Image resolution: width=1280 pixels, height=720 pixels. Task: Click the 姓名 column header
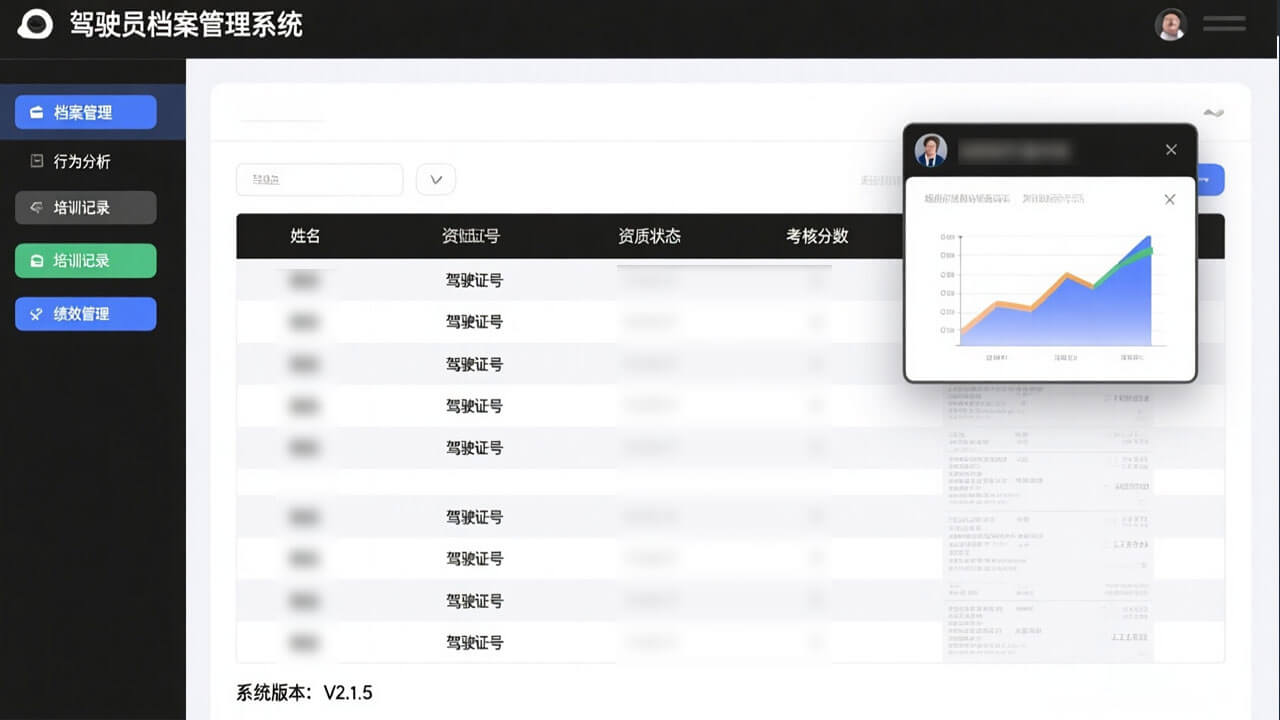(305, 236)
